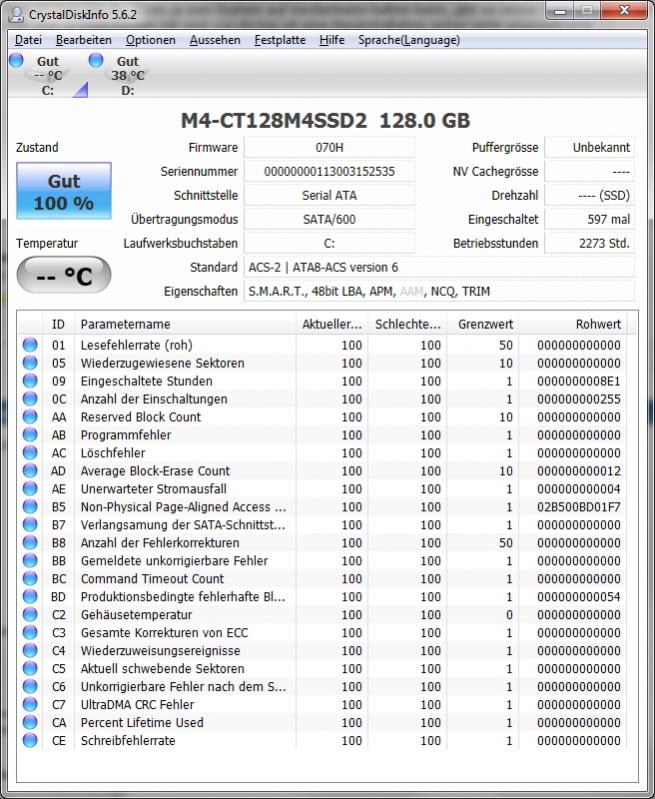Click raw value 000000000012
Screen dimensions: 655x799
click(x=579, y=471)
